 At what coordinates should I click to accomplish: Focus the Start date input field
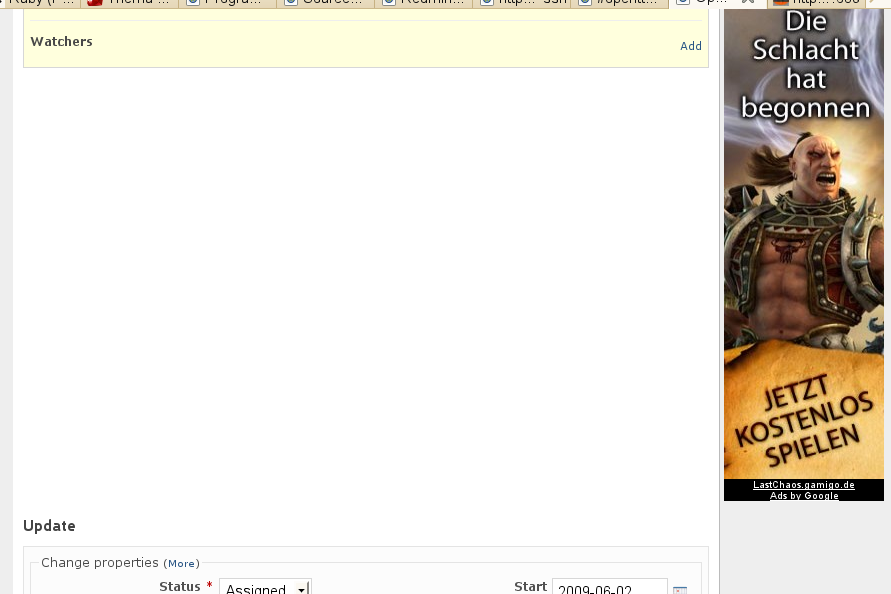click(x=610, y=587)
